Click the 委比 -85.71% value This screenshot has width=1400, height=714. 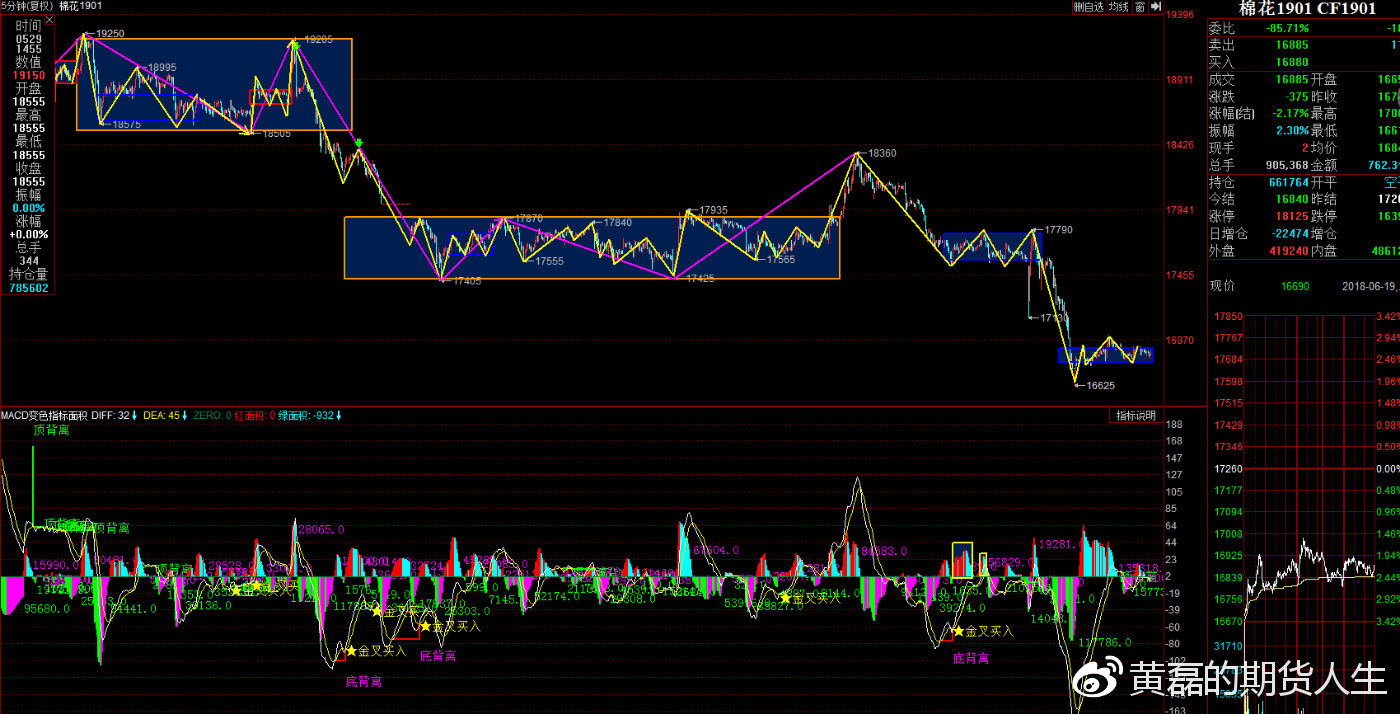click(x=1285, y=28)
